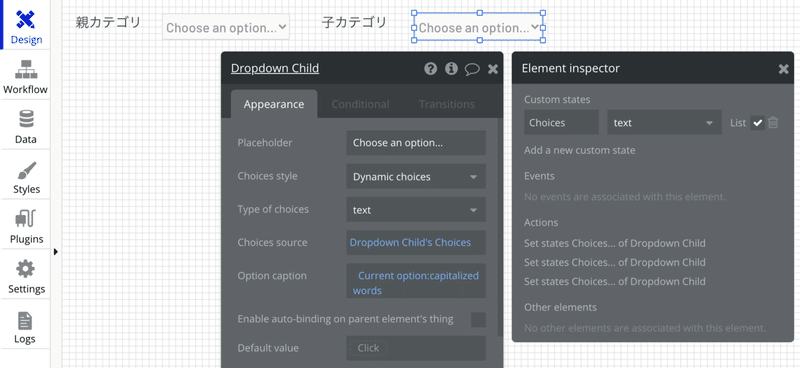
Task: Switch to the Conditional tab
Action: point(360,104)
